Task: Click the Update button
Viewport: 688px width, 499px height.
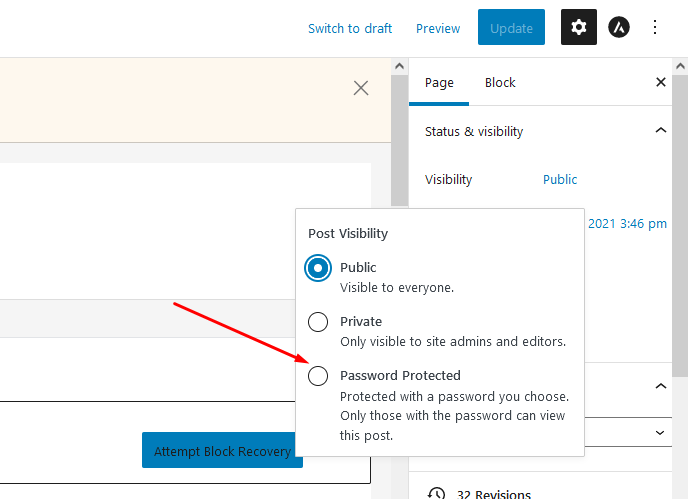Action: (511, 27)
